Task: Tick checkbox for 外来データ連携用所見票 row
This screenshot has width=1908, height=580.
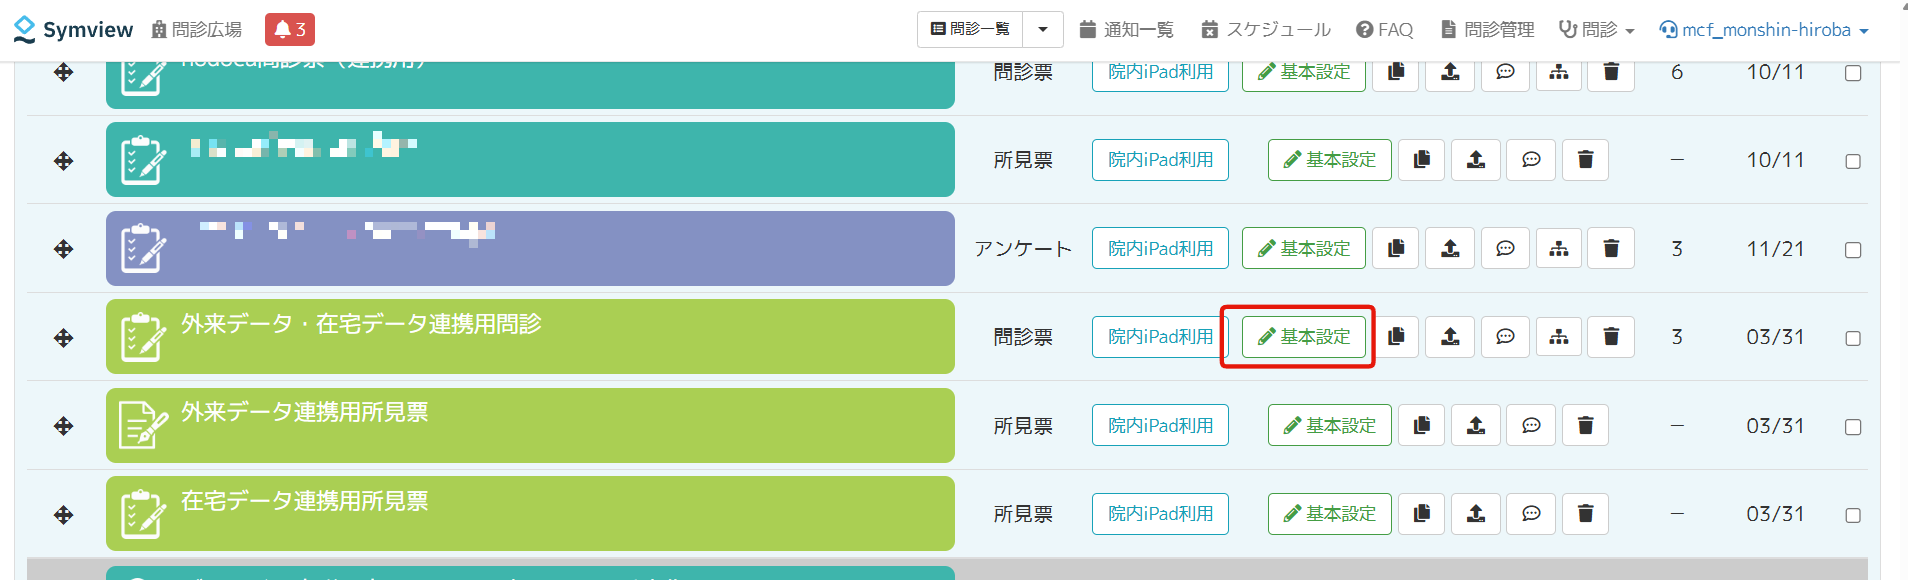Action: click(1853, 427)
